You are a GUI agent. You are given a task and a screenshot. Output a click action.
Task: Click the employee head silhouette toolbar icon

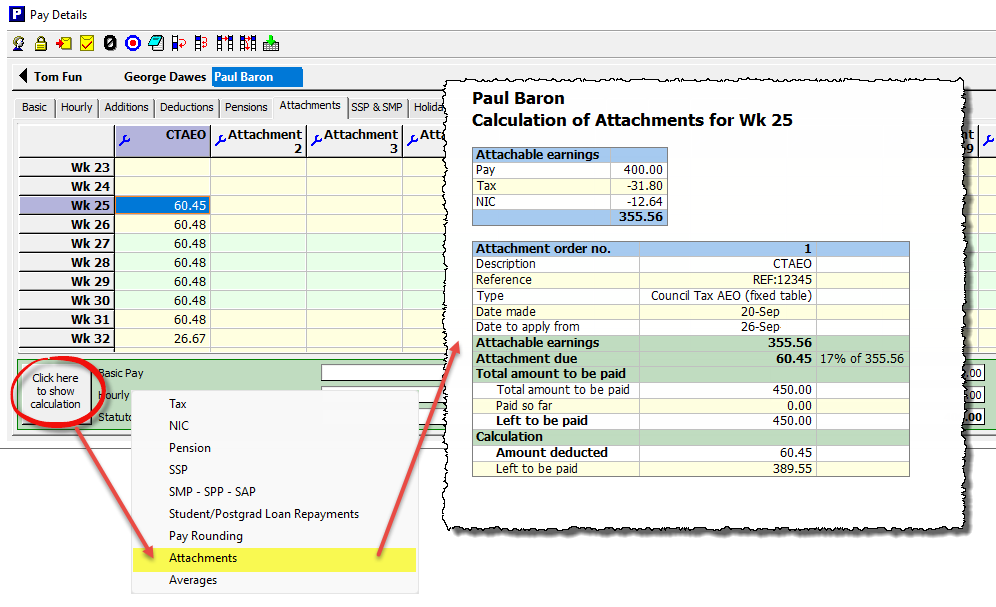click(x=18, y=43)
